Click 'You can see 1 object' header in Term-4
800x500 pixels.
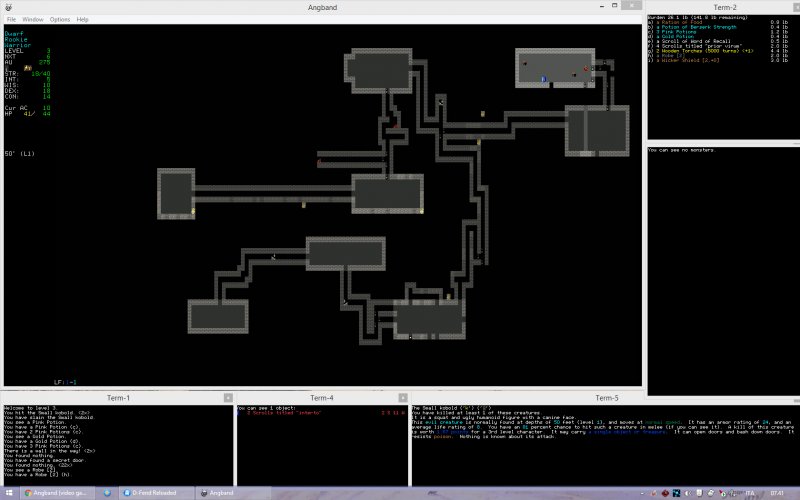pos(266,408)
